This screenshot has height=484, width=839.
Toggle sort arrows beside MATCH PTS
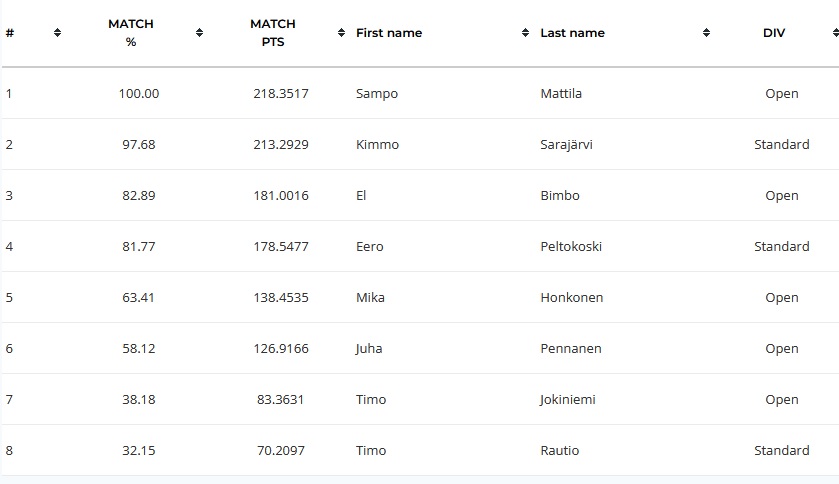(x=341, y=33)
